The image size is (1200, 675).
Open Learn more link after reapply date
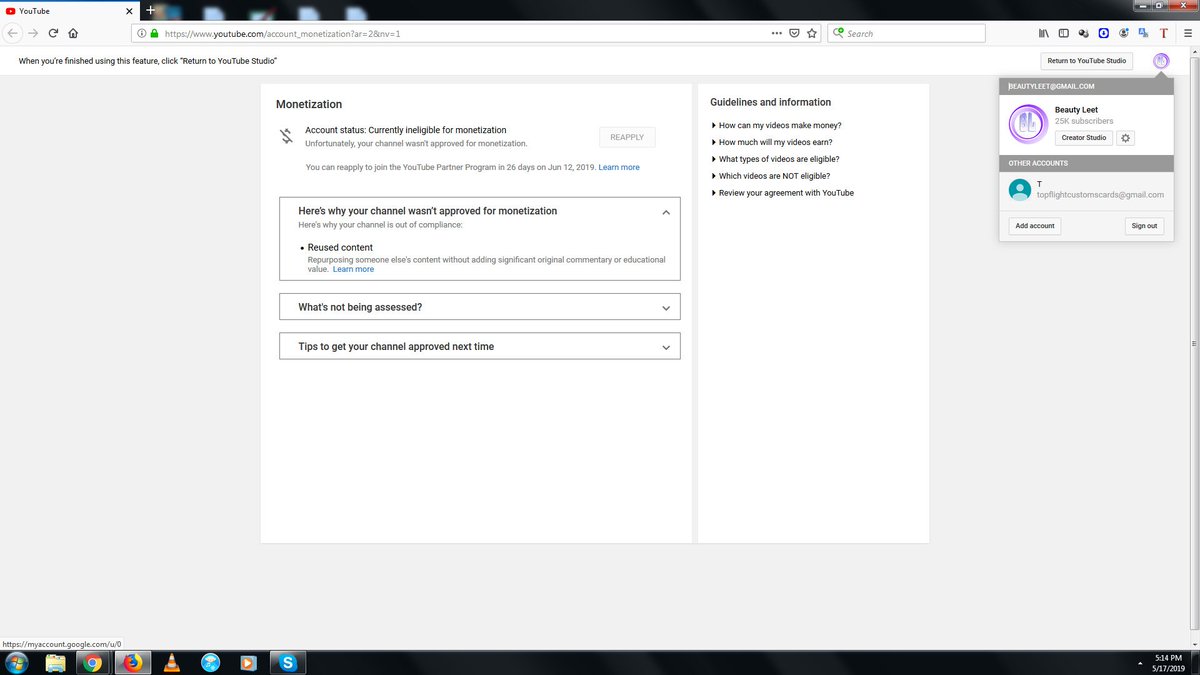pos(619,167)
